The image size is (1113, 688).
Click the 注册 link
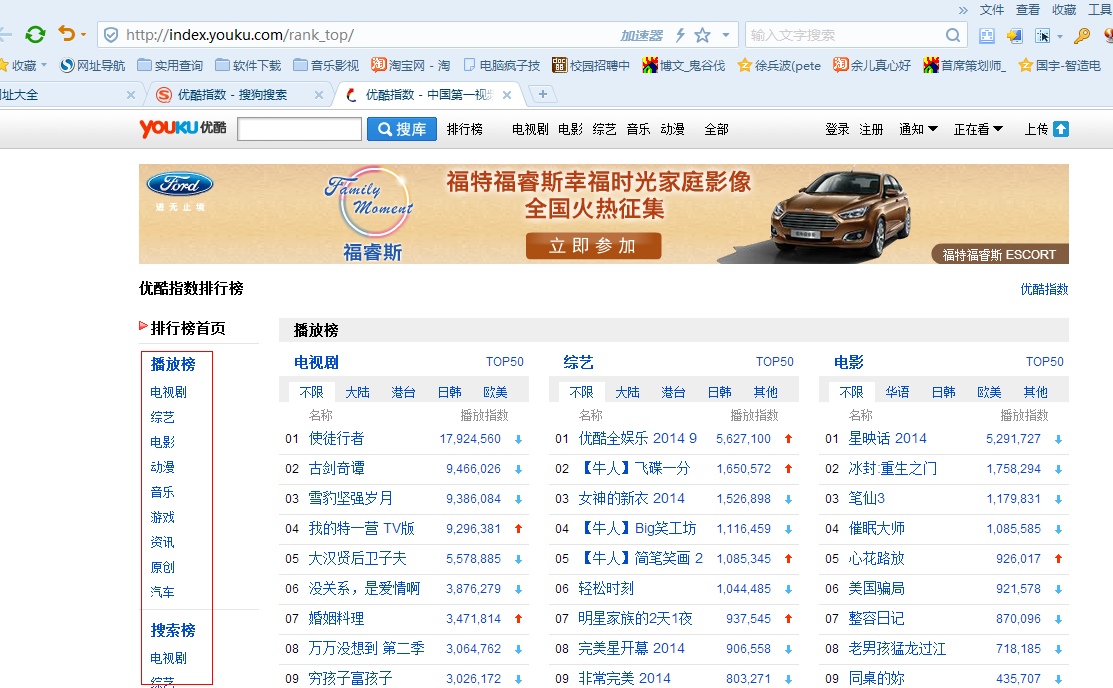pos(871,129)
